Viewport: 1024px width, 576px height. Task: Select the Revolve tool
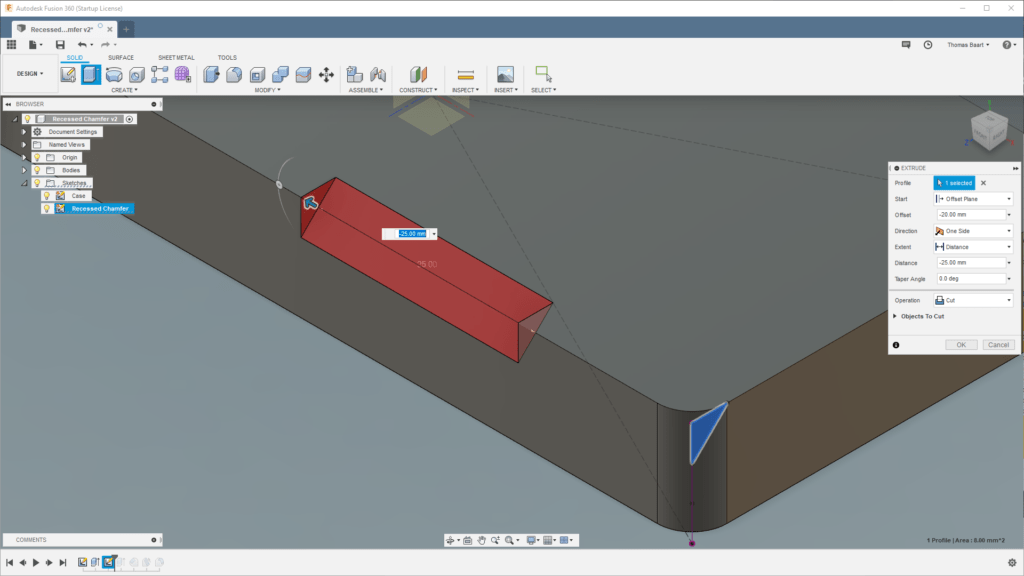click(x=113, y=75)
